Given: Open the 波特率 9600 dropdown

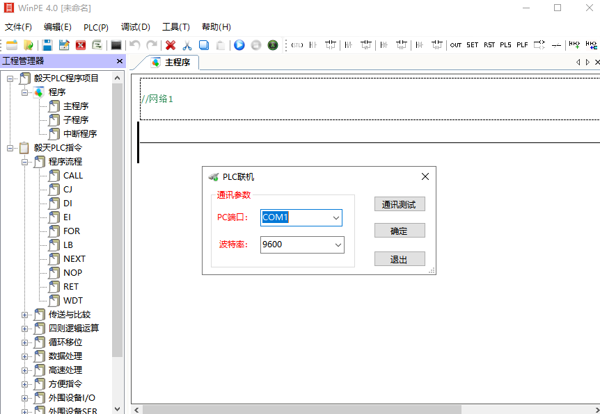Looking at the screenshot, I should pyautogui.click(x=336, y=244).
